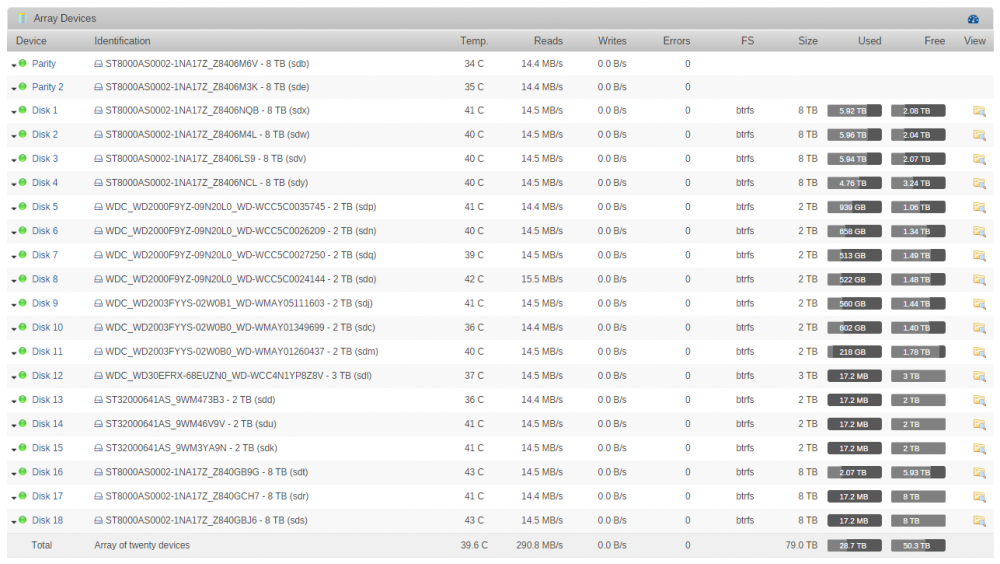Open the dropdown arrow next to Disk 2
This screenshot has width=1000, height=564.
click(13, 137)
